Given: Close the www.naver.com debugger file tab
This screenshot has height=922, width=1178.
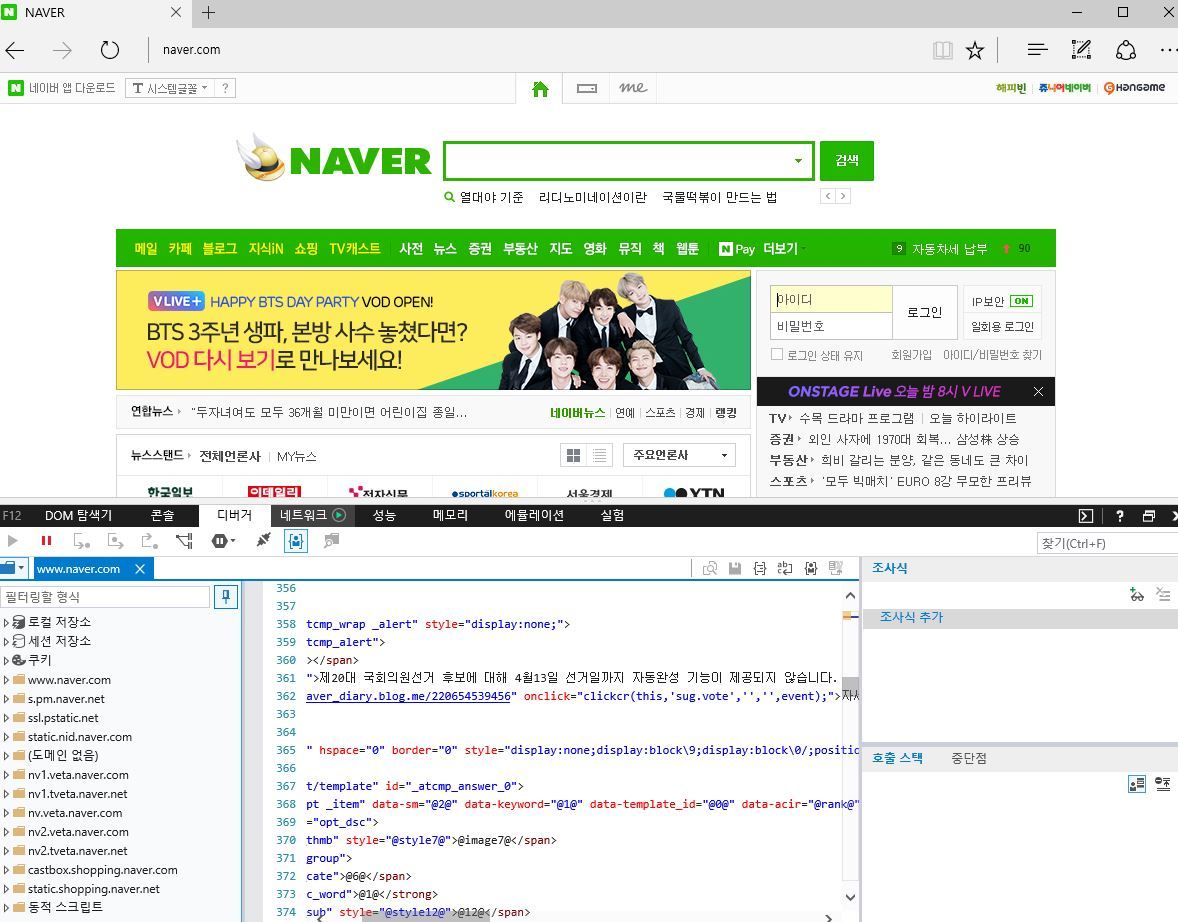Looking at the screenshot, I should click(140, 569).
